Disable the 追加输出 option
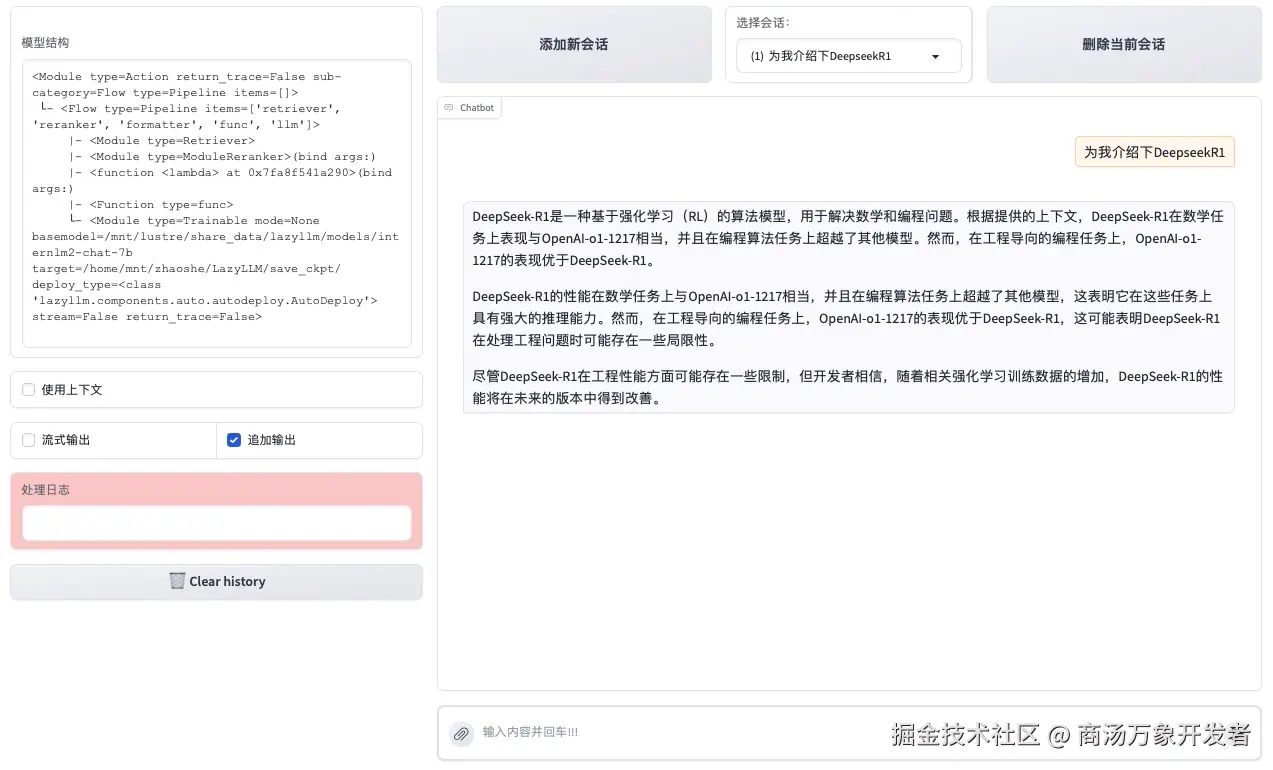1273x770 pixels. coord(233,440)
